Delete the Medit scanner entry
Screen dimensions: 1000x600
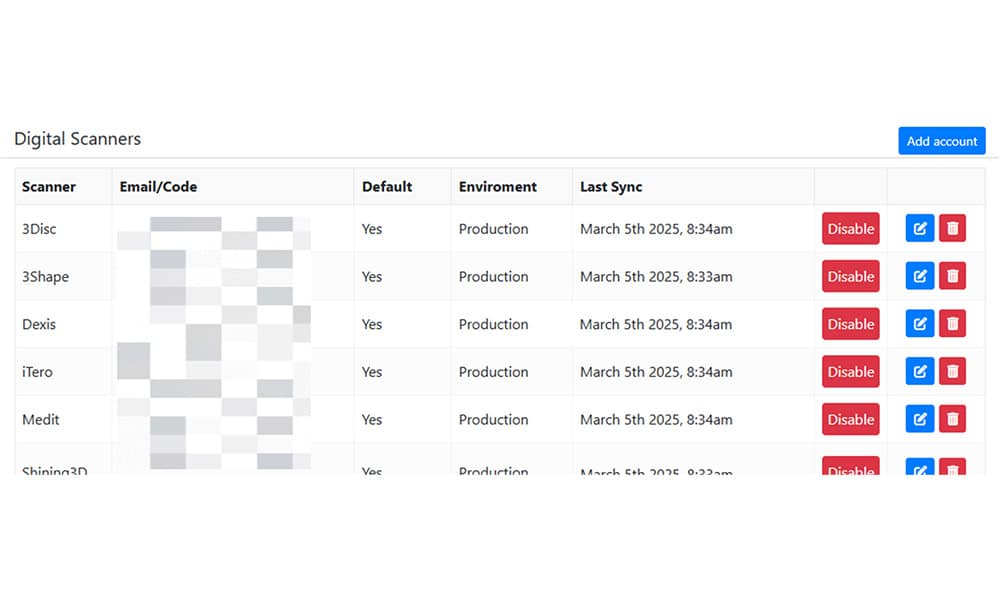tap(952, 420)
